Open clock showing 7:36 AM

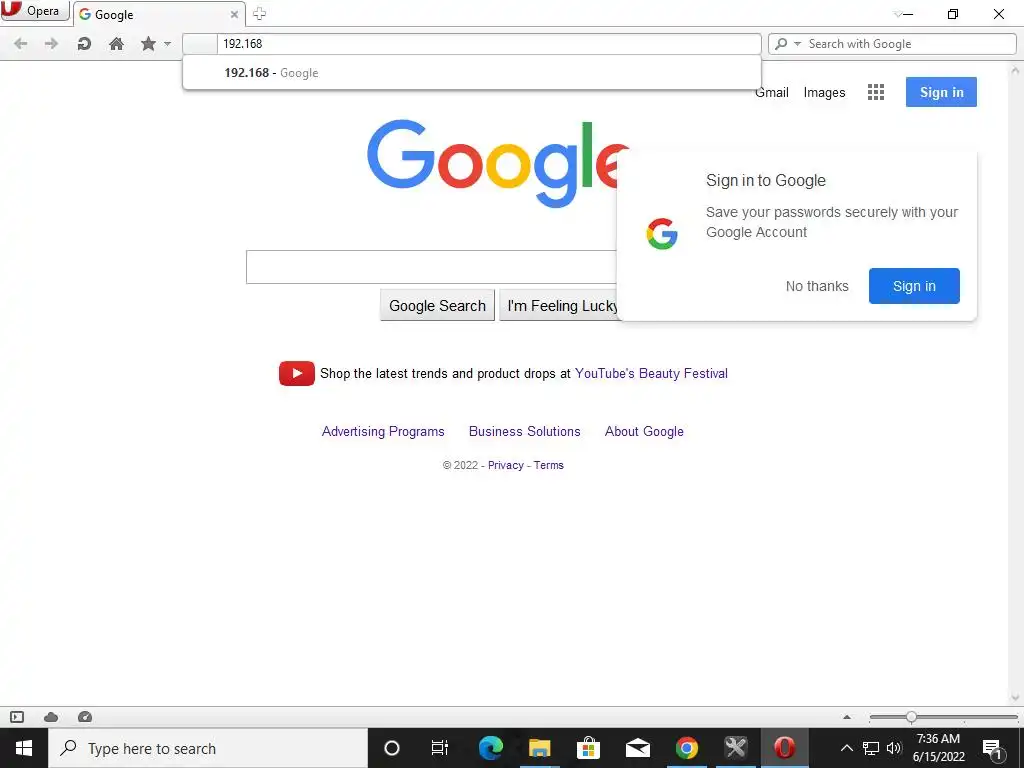tap(938, 748)
